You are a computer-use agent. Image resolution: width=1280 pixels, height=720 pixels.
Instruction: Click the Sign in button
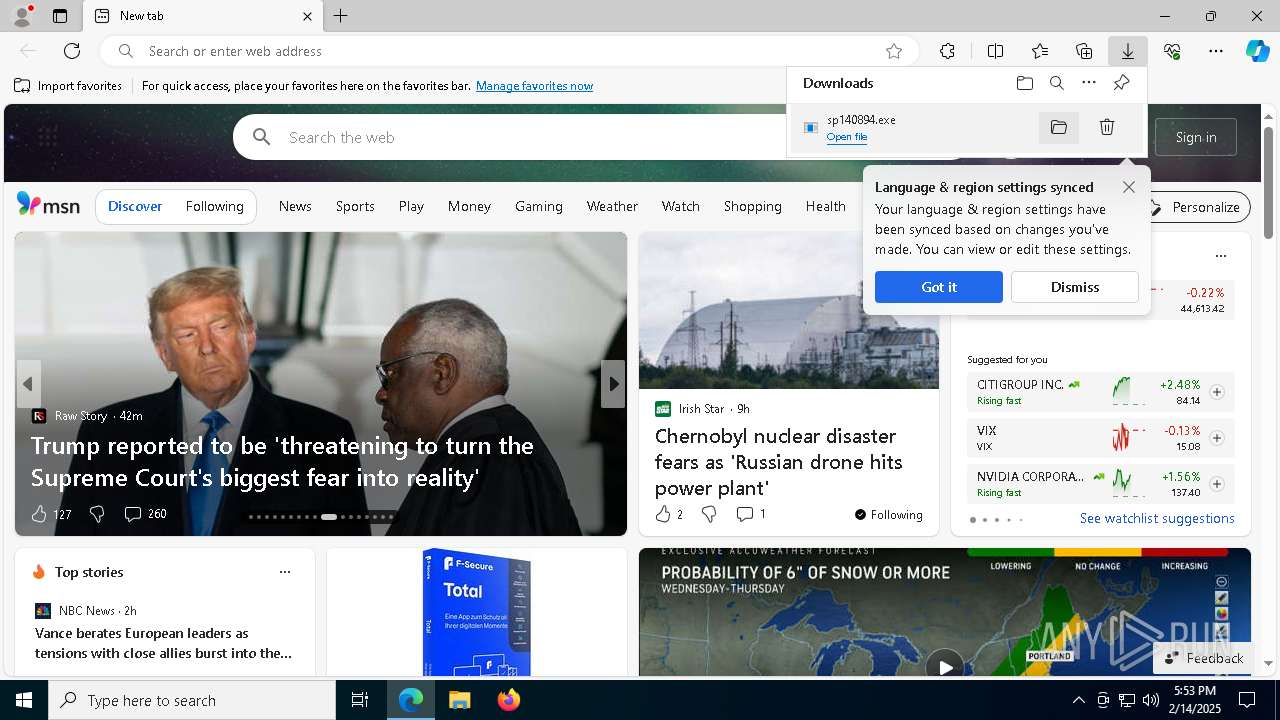(1196, 137)
